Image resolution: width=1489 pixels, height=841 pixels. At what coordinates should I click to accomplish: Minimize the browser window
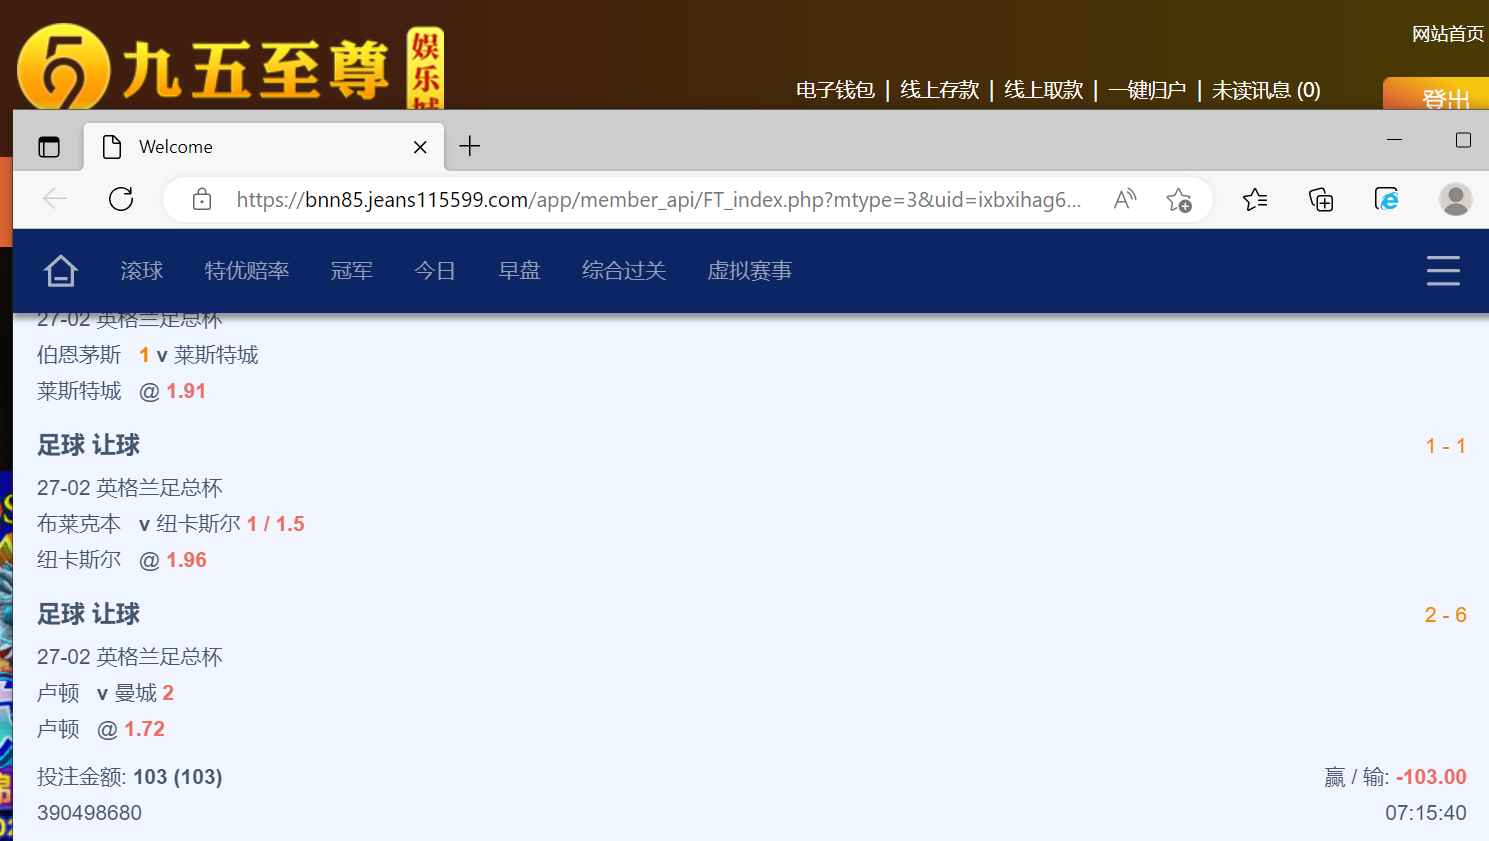click(1395, 140)
